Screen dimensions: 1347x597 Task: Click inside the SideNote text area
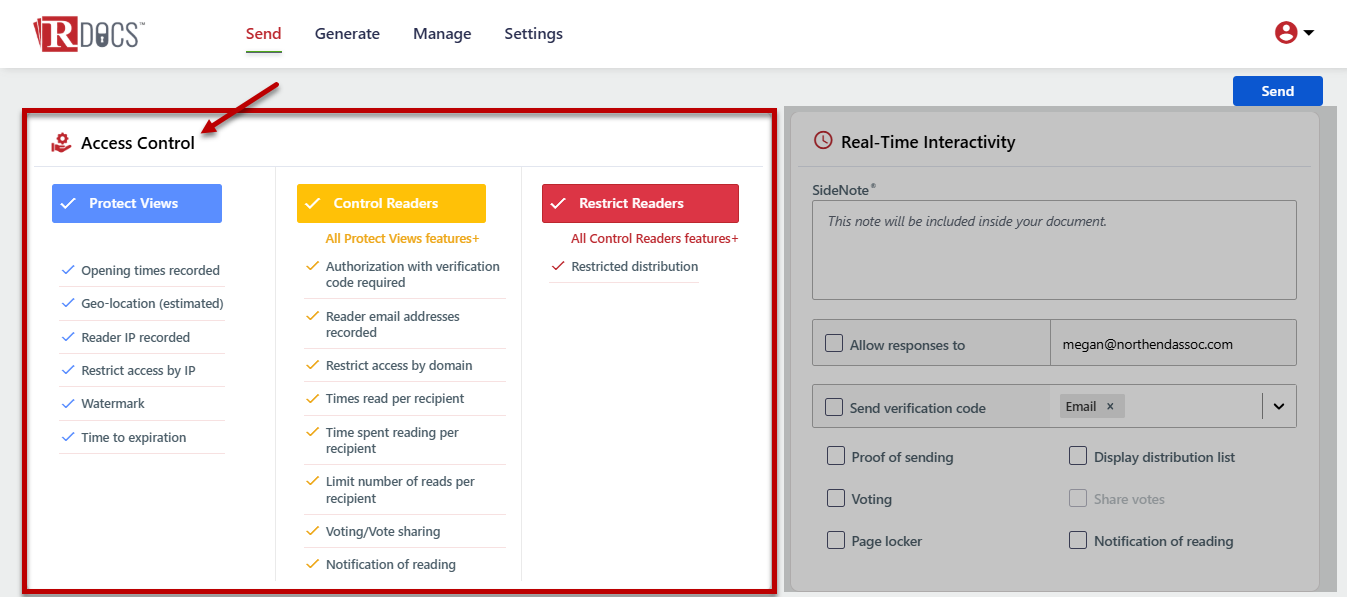point(1054,250)
